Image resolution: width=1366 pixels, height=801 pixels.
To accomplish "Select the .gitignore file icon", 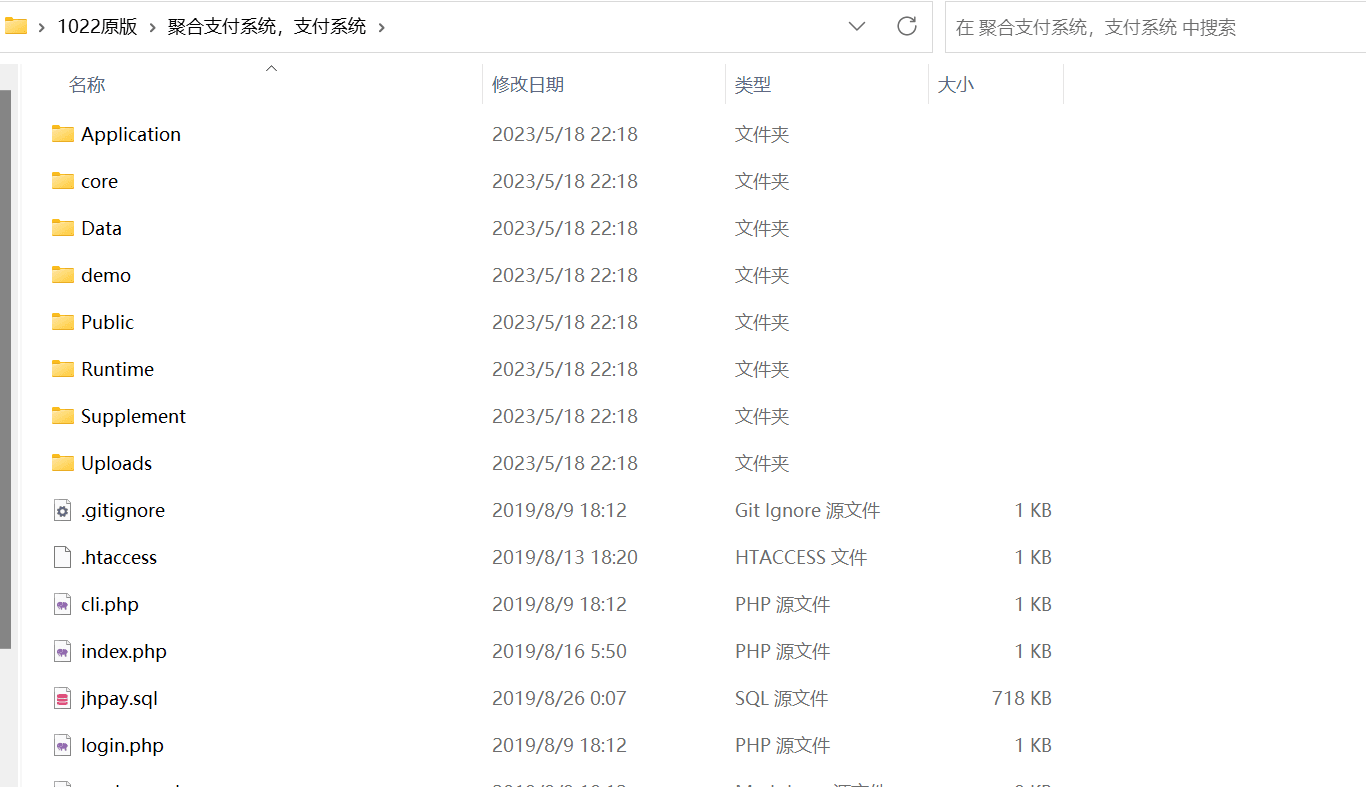I will pyautogui.click(x=63, y=510).
